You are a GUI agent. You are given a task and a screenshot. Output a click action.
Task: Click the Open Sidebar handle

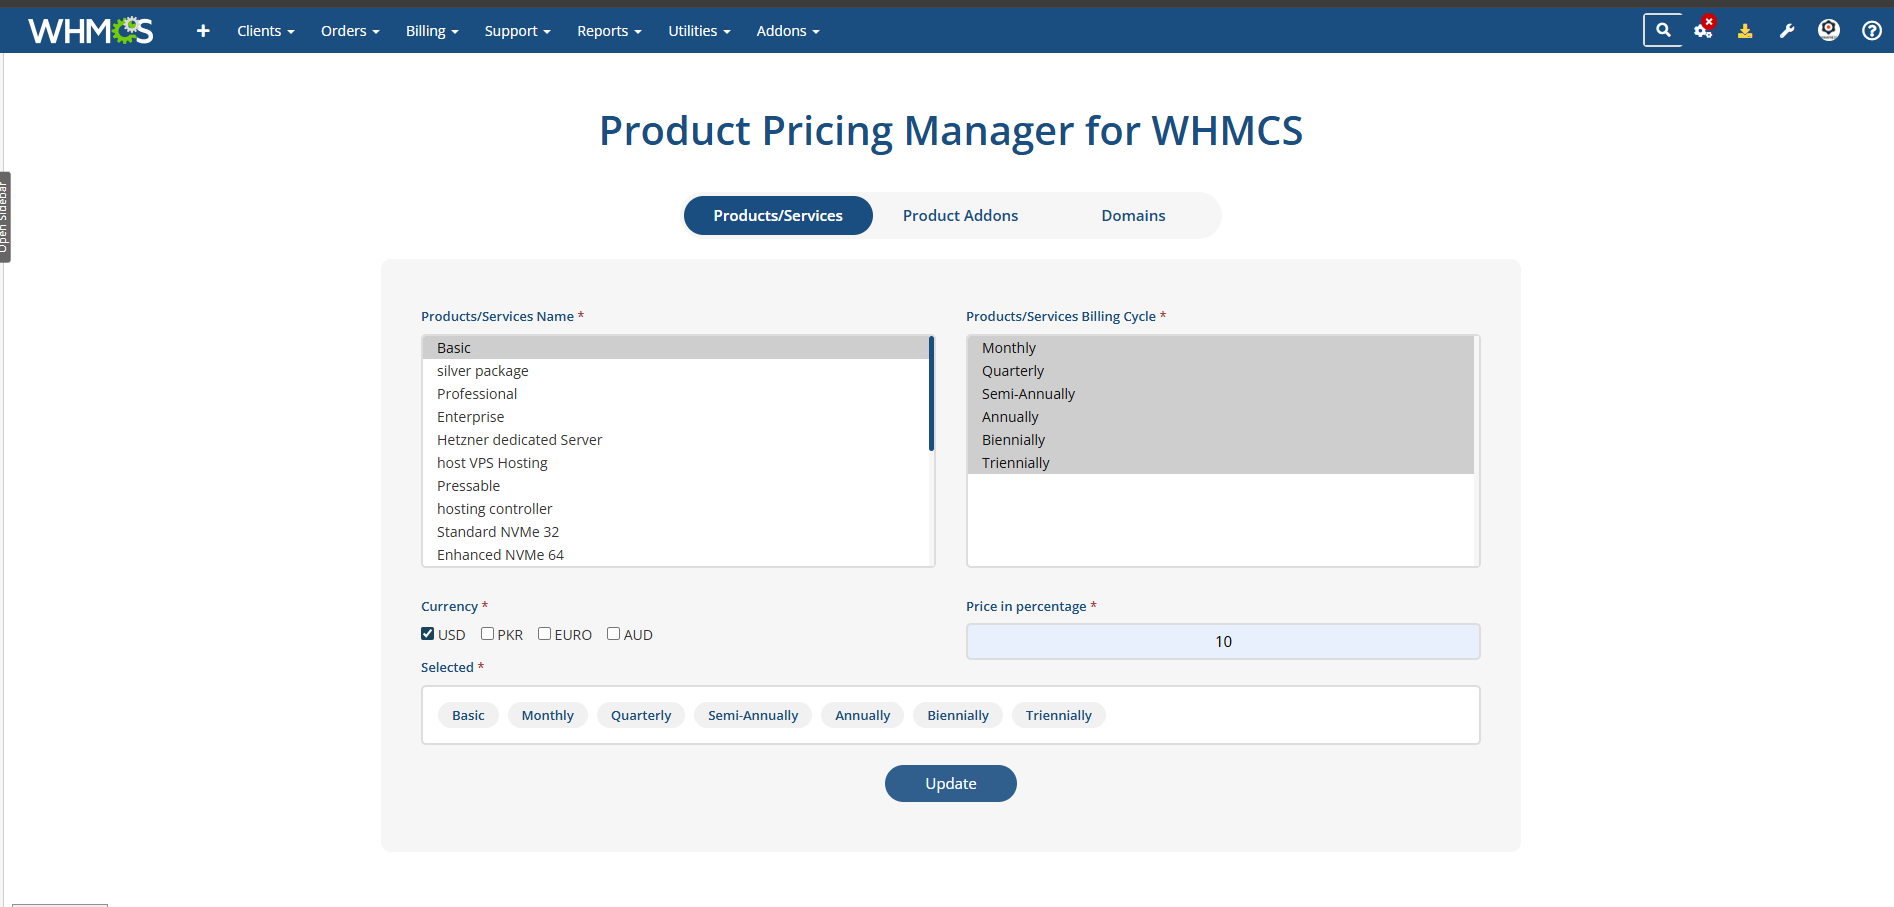pyautogui.click(x=5, y=217)
